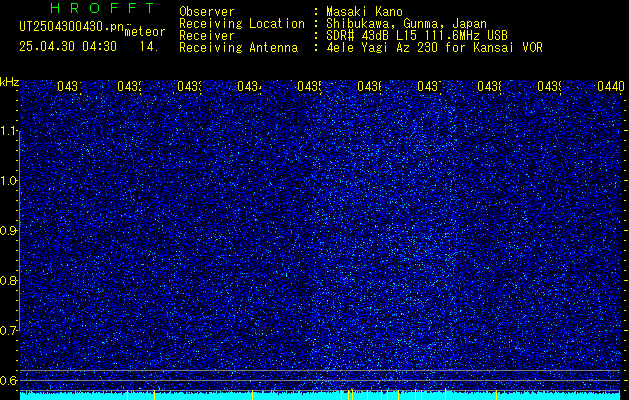Click the 0440 time marker
Viewport: 629px width, 400px height.
pos(611,86)
